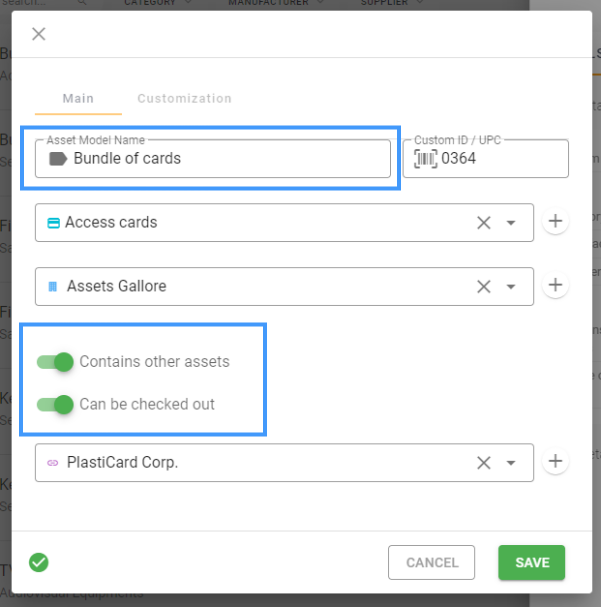The image size is (601, 607).
Task: Open the CATEGORY filter in background page
Action: (x=157, y=3)
